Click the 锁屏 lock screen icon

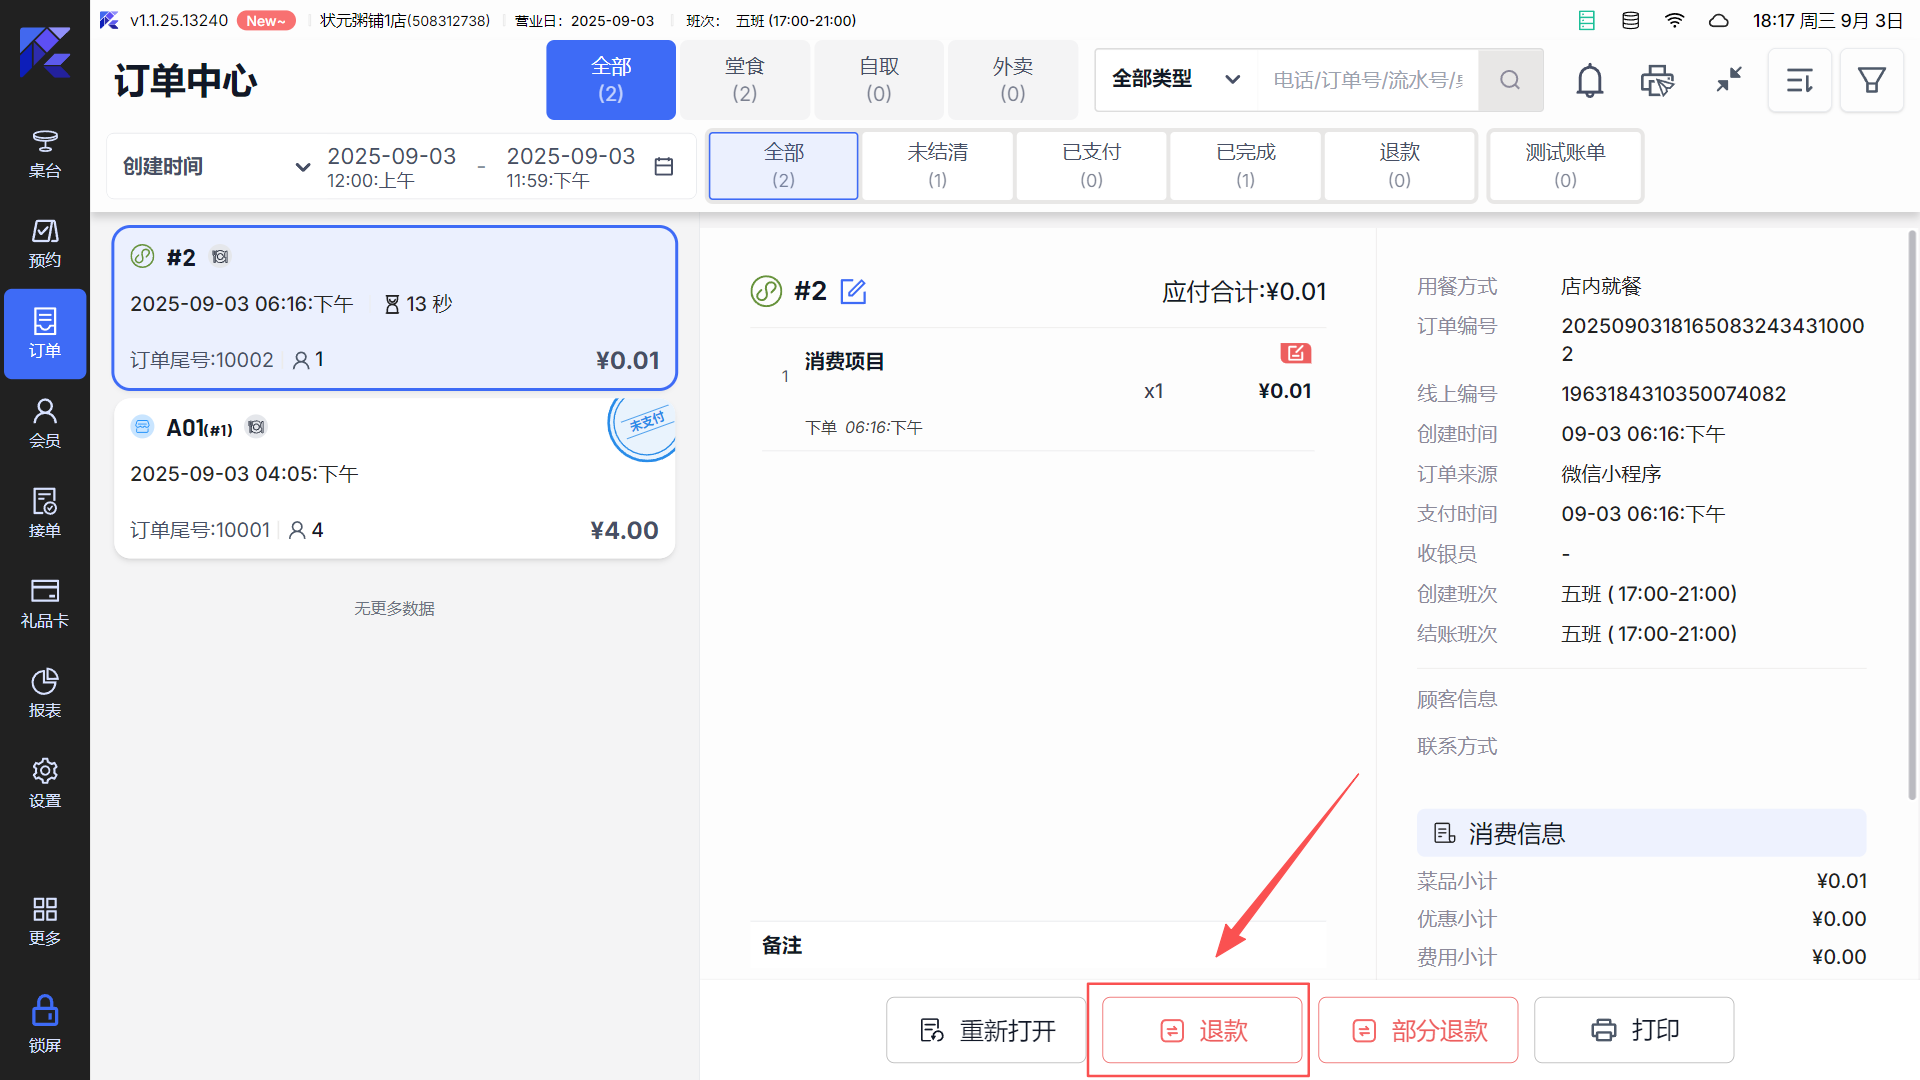(x=45, y=1023)
